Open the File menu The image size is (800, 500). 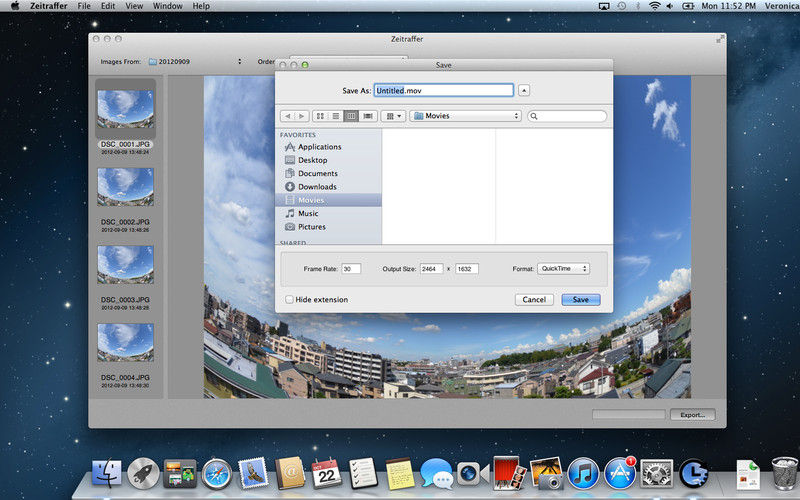(x=84, y=6)
